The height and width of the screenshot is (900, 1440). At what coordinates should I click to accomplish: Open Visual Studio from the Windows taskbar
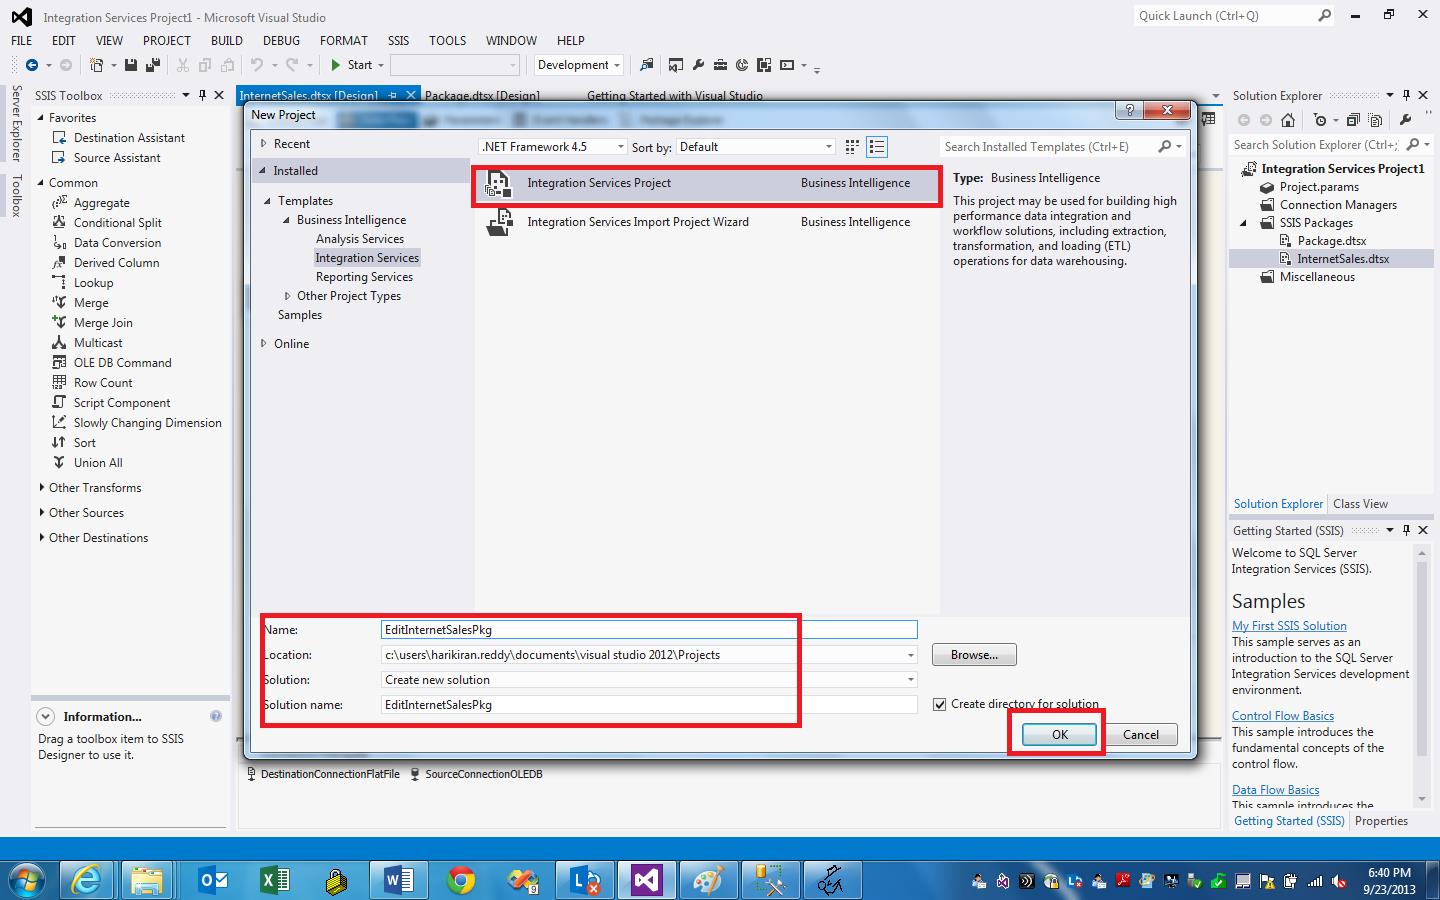point(645,880)
